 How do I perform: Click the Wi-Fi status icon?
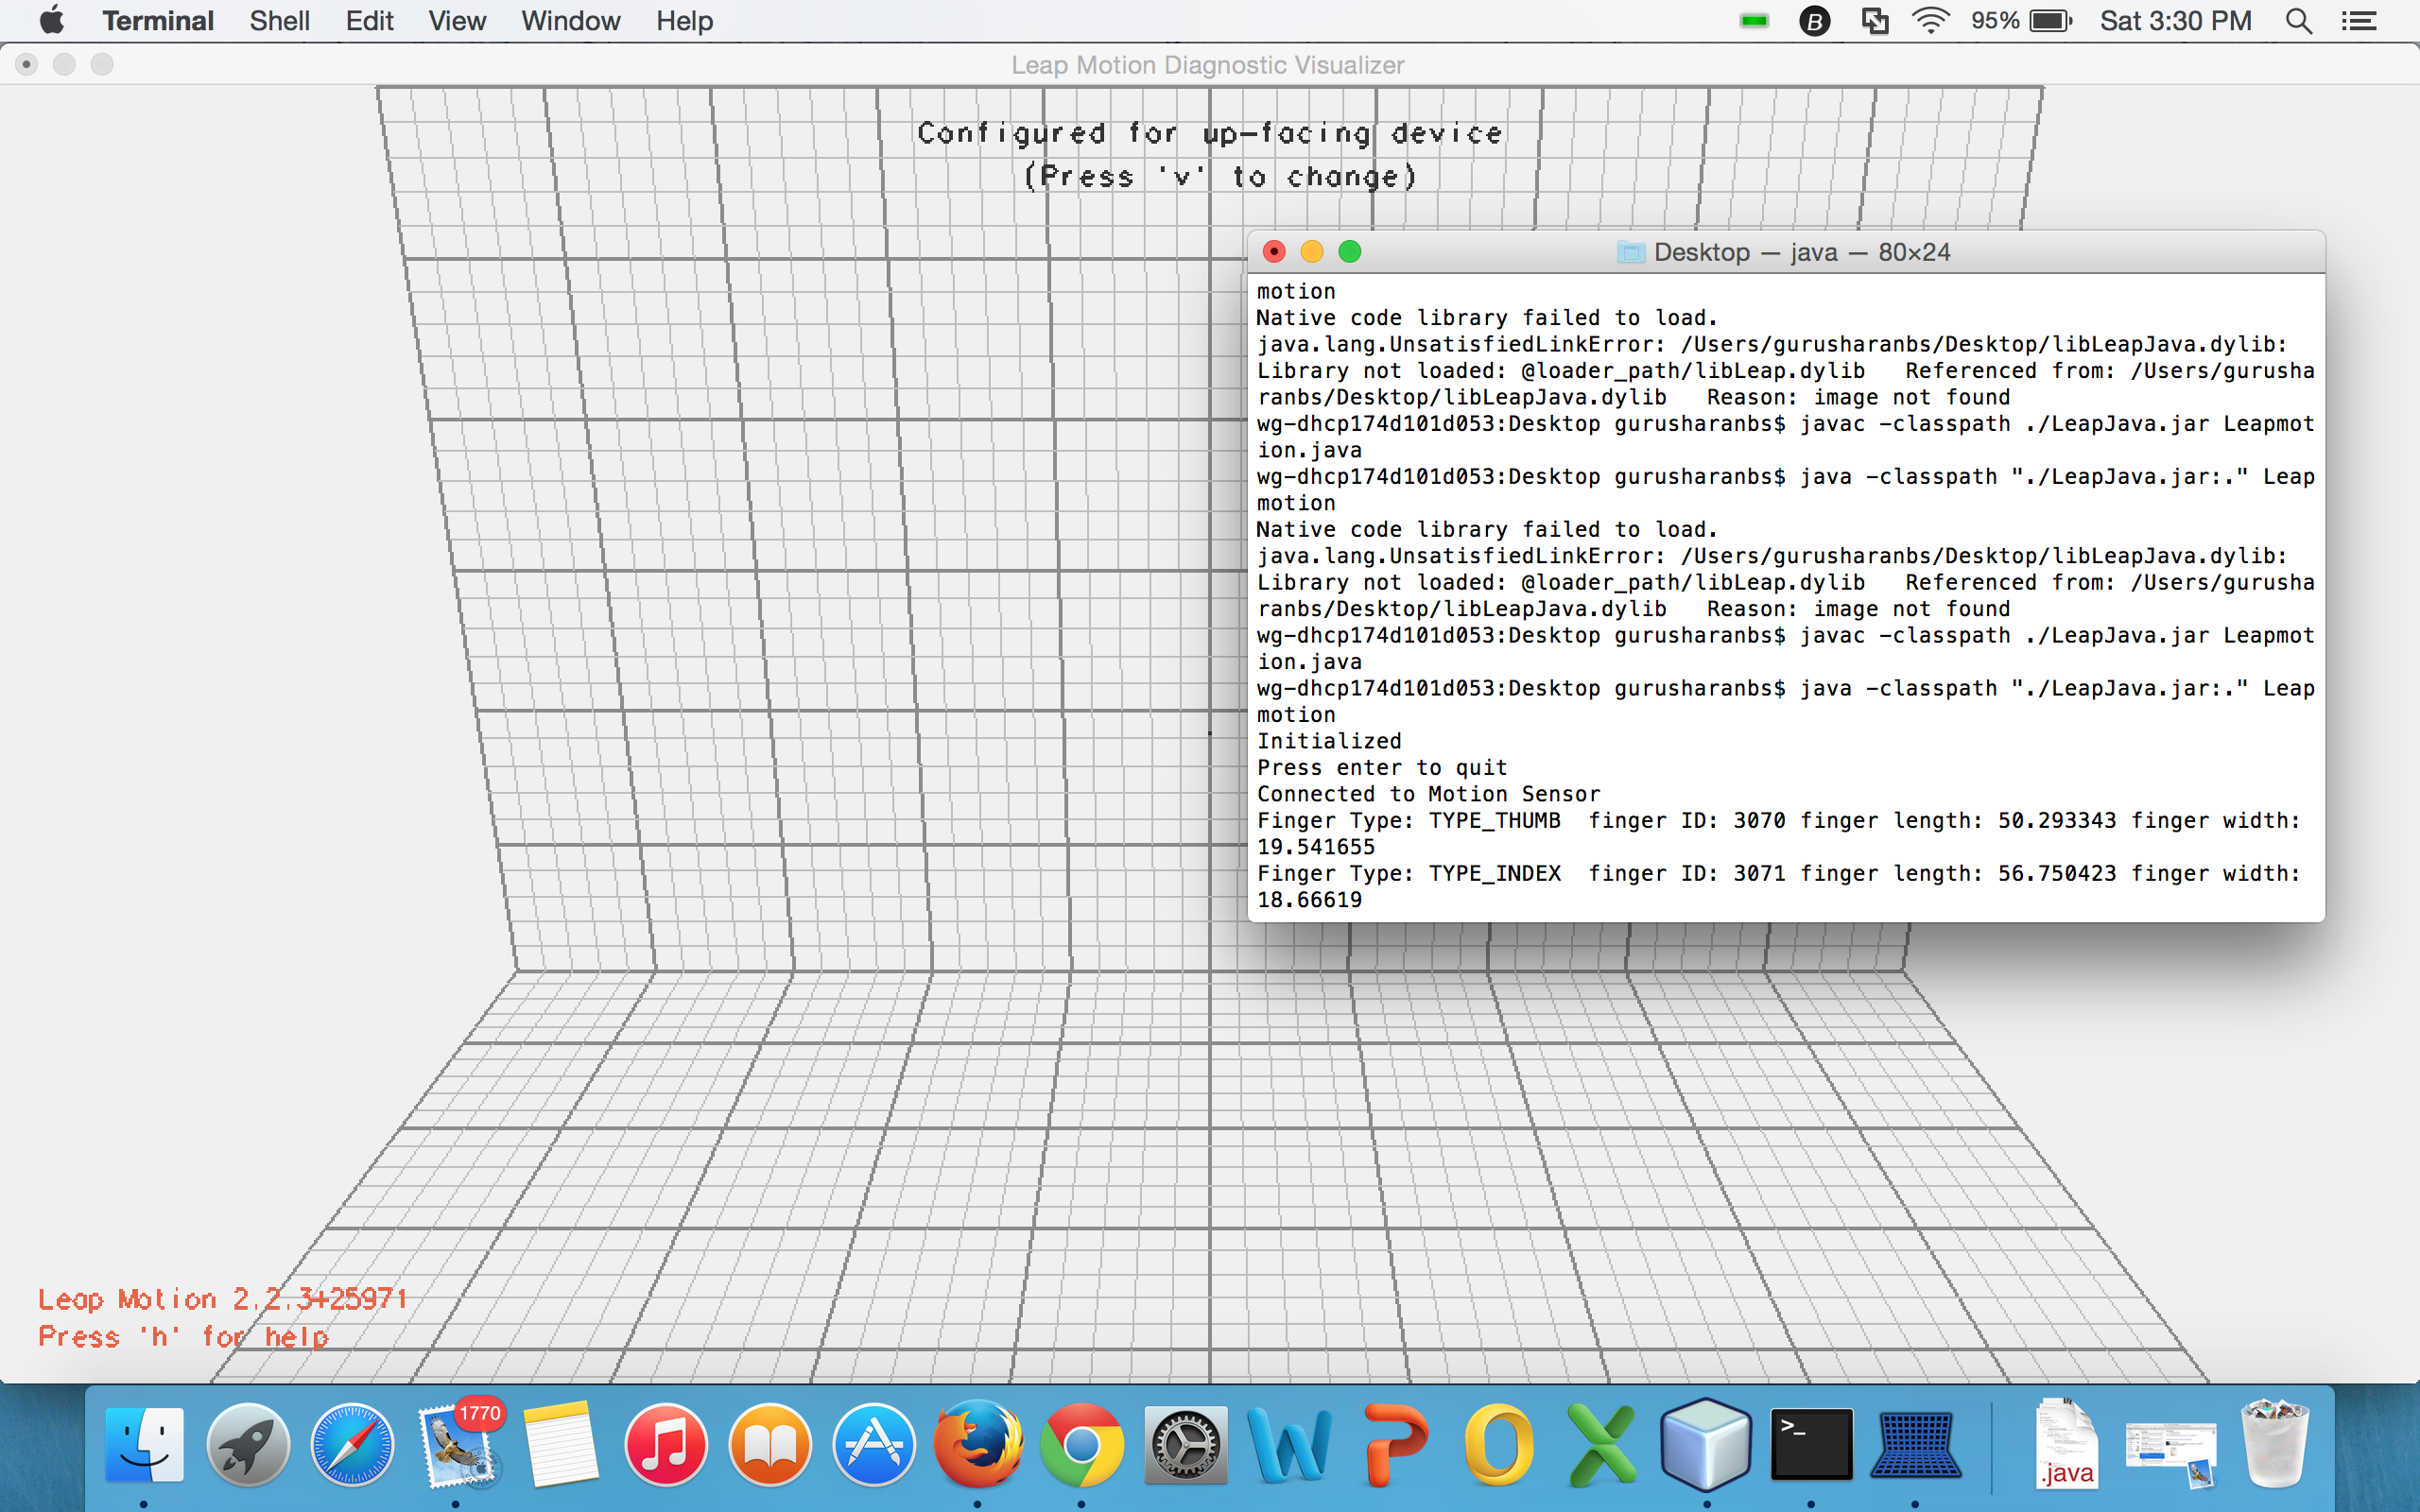[1930, 21]
